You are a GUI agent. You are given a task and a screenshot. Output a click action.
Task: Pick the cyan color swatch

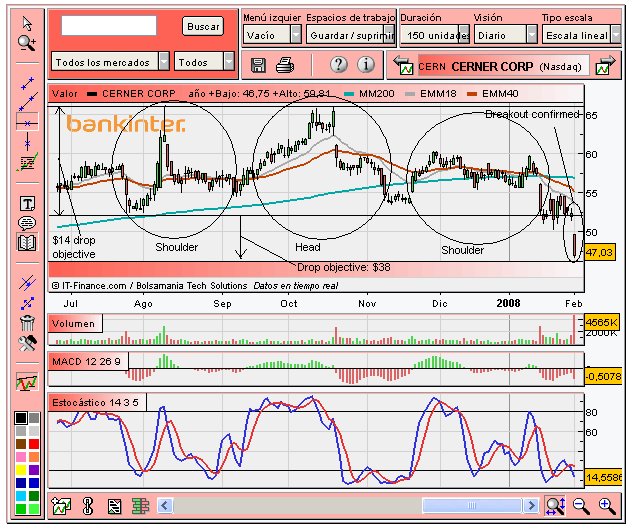tap(21, 496)
